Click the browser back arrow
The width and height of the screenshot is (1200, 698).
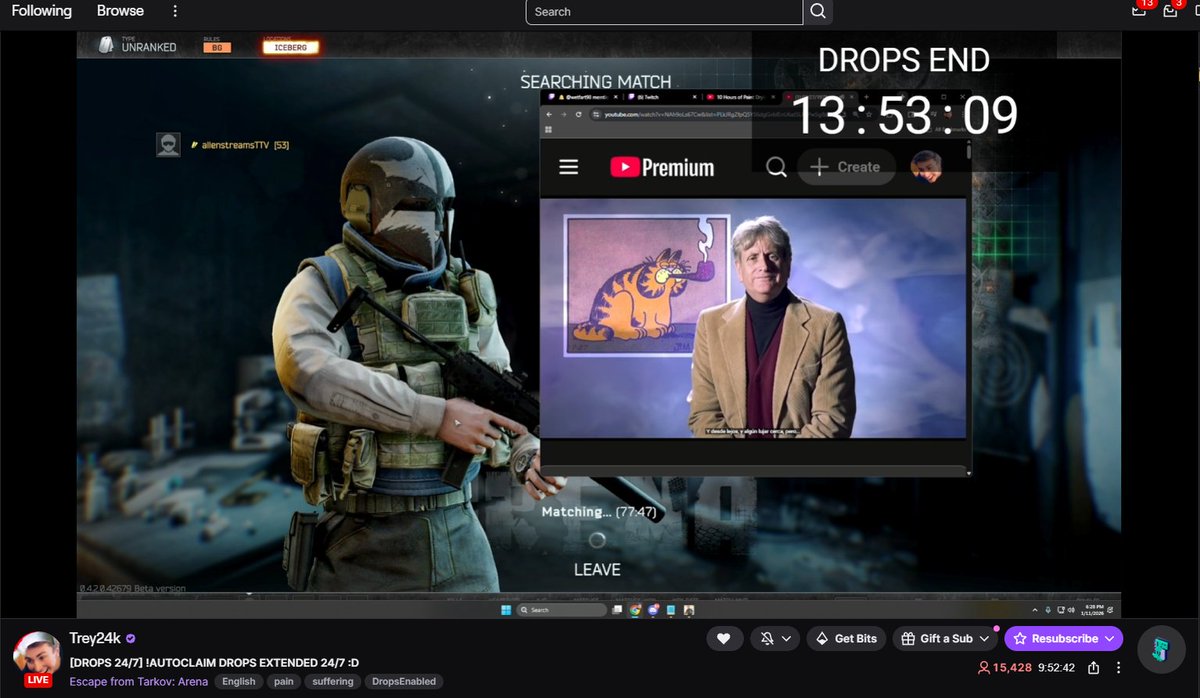point(549,115)
